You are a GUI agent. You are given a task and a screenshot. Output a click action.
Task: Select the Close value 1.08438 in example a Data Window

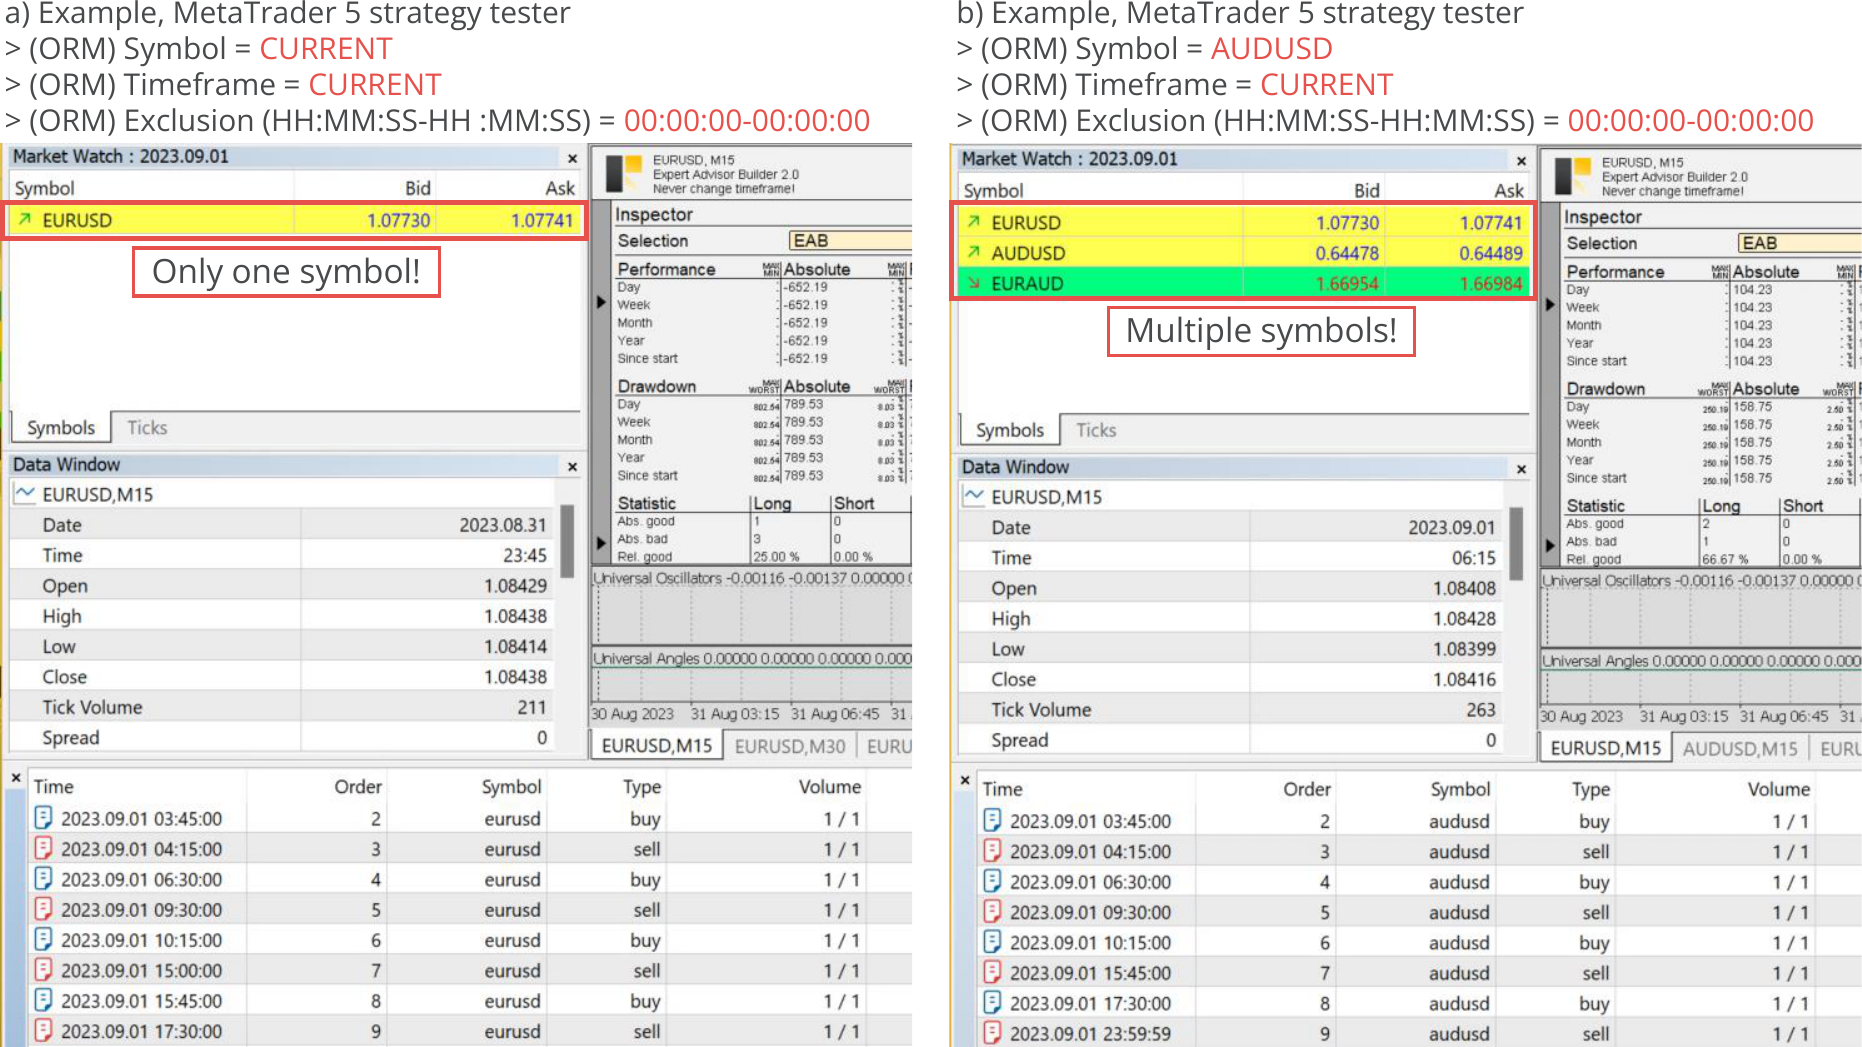tap(515, 677)
